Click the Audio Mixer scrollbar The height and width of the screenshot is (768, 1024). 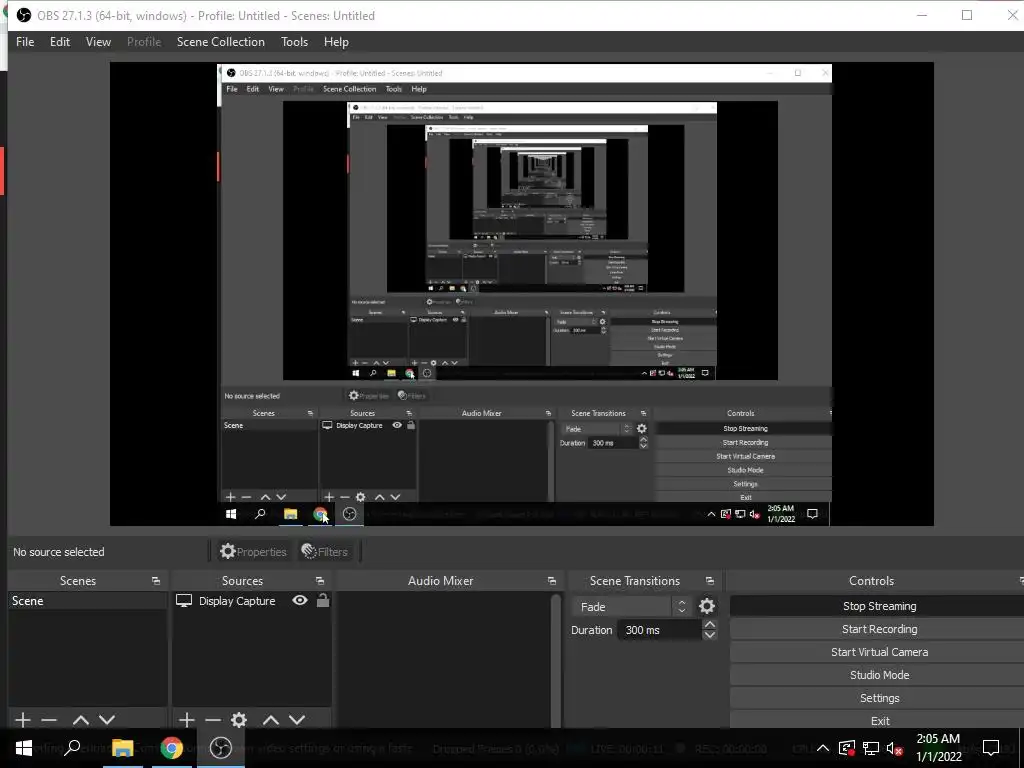pyautogui.click(x=556, y=658)
